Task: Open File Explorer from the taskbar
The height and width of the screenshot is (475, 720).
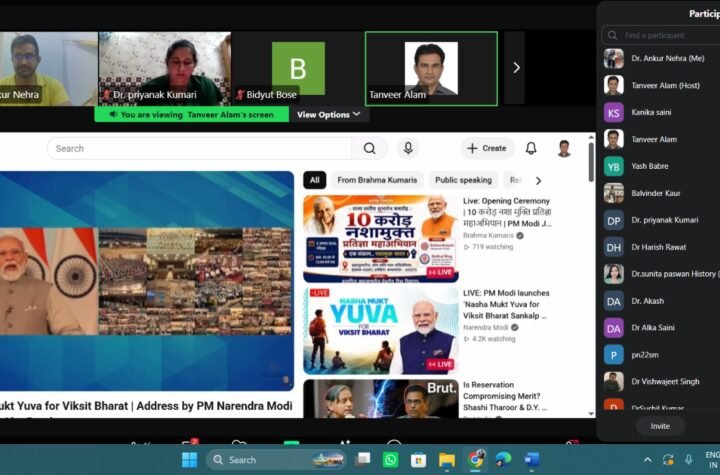Action: point(446,459)
